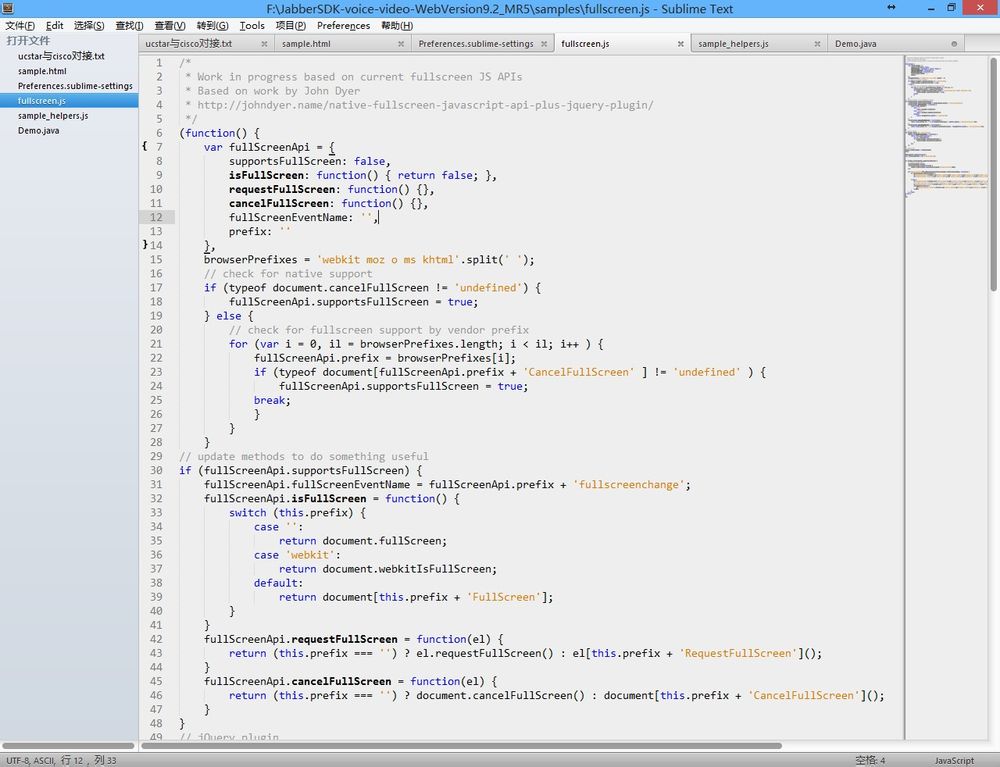
Task: Click 'switch (this.prefix)' on line 33
Action: coord(291,513)
